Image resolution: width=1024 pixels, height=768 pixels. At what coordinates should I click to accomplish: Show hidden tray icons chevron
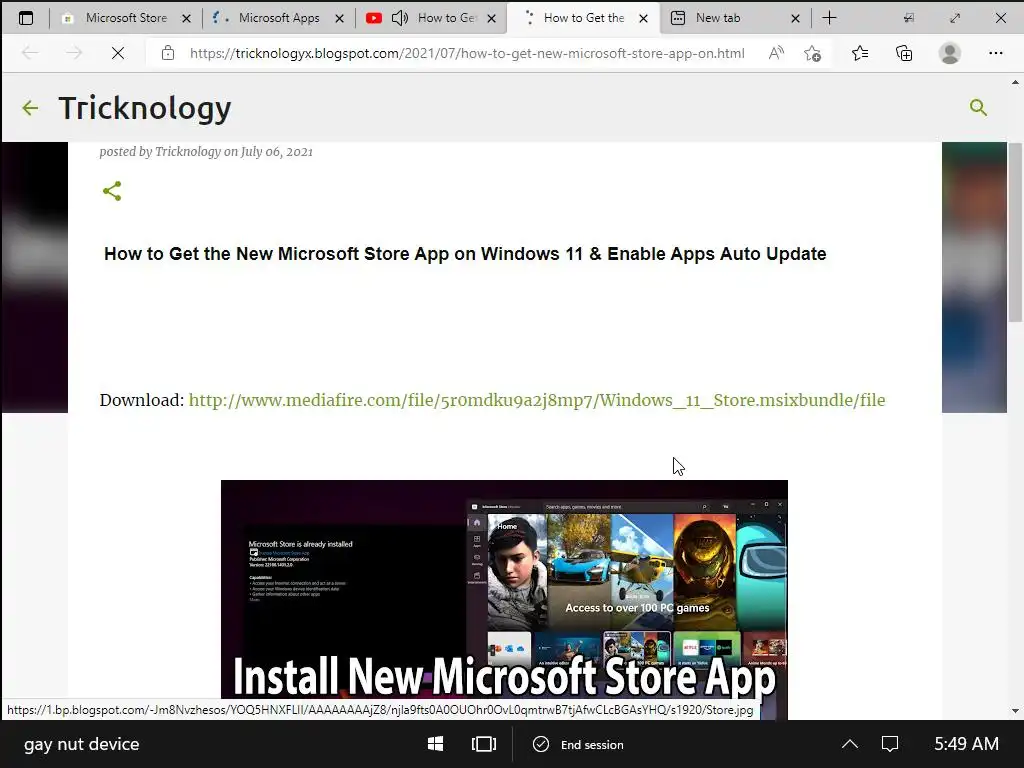(x=850, y=744)
